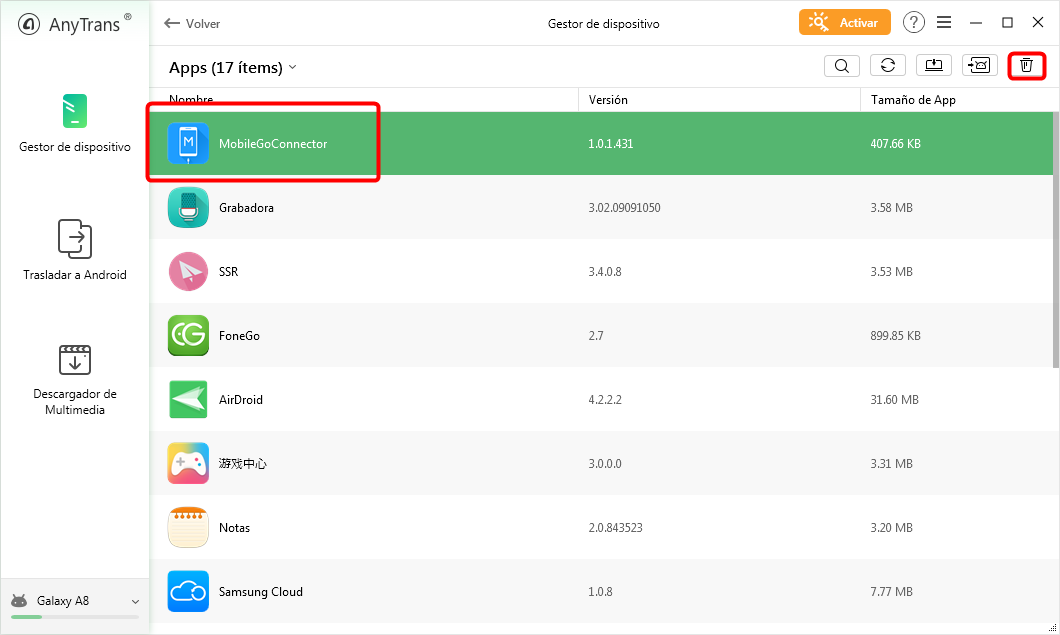Click the trash delete icon in toolbar

[1026, 66]
